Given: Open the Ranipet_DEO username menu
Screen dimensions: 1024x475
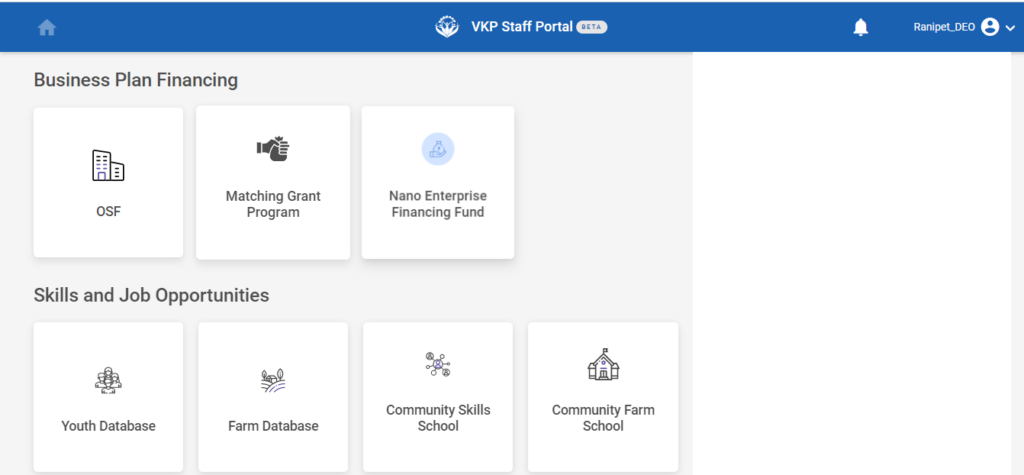Looking at the screenshot, I should click(943, 28).
